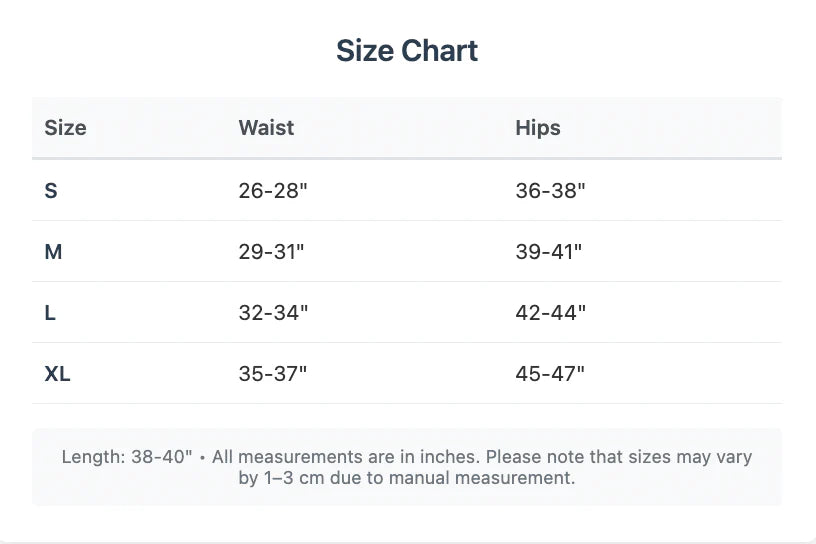
Task: Select the Hips column header
Action: point(538,128)
